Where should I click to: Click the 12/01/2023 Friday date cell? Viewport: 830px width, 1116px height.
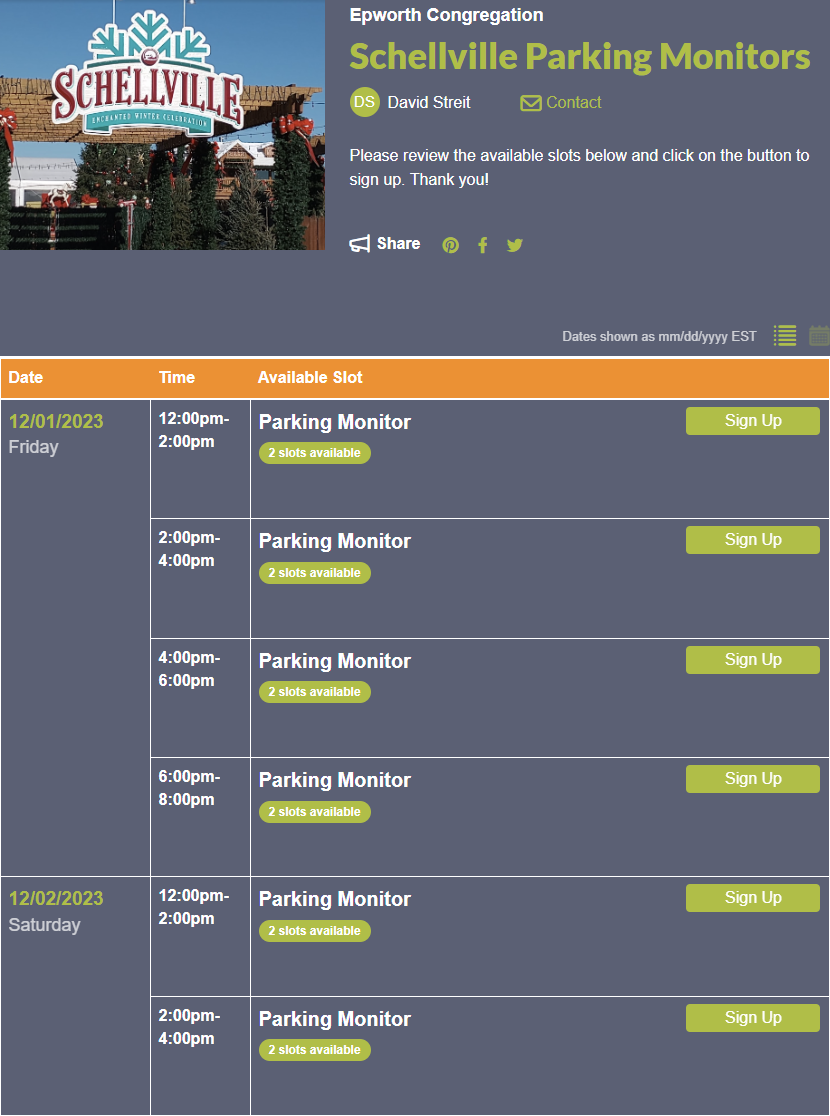(x=56, y=434)
